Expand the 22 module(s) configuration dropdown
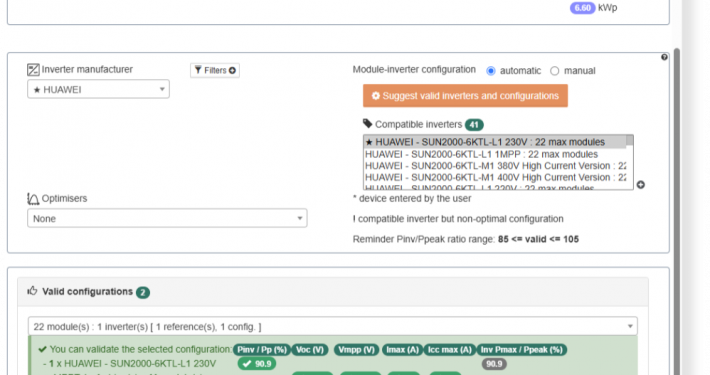 [x=332, y=327]
